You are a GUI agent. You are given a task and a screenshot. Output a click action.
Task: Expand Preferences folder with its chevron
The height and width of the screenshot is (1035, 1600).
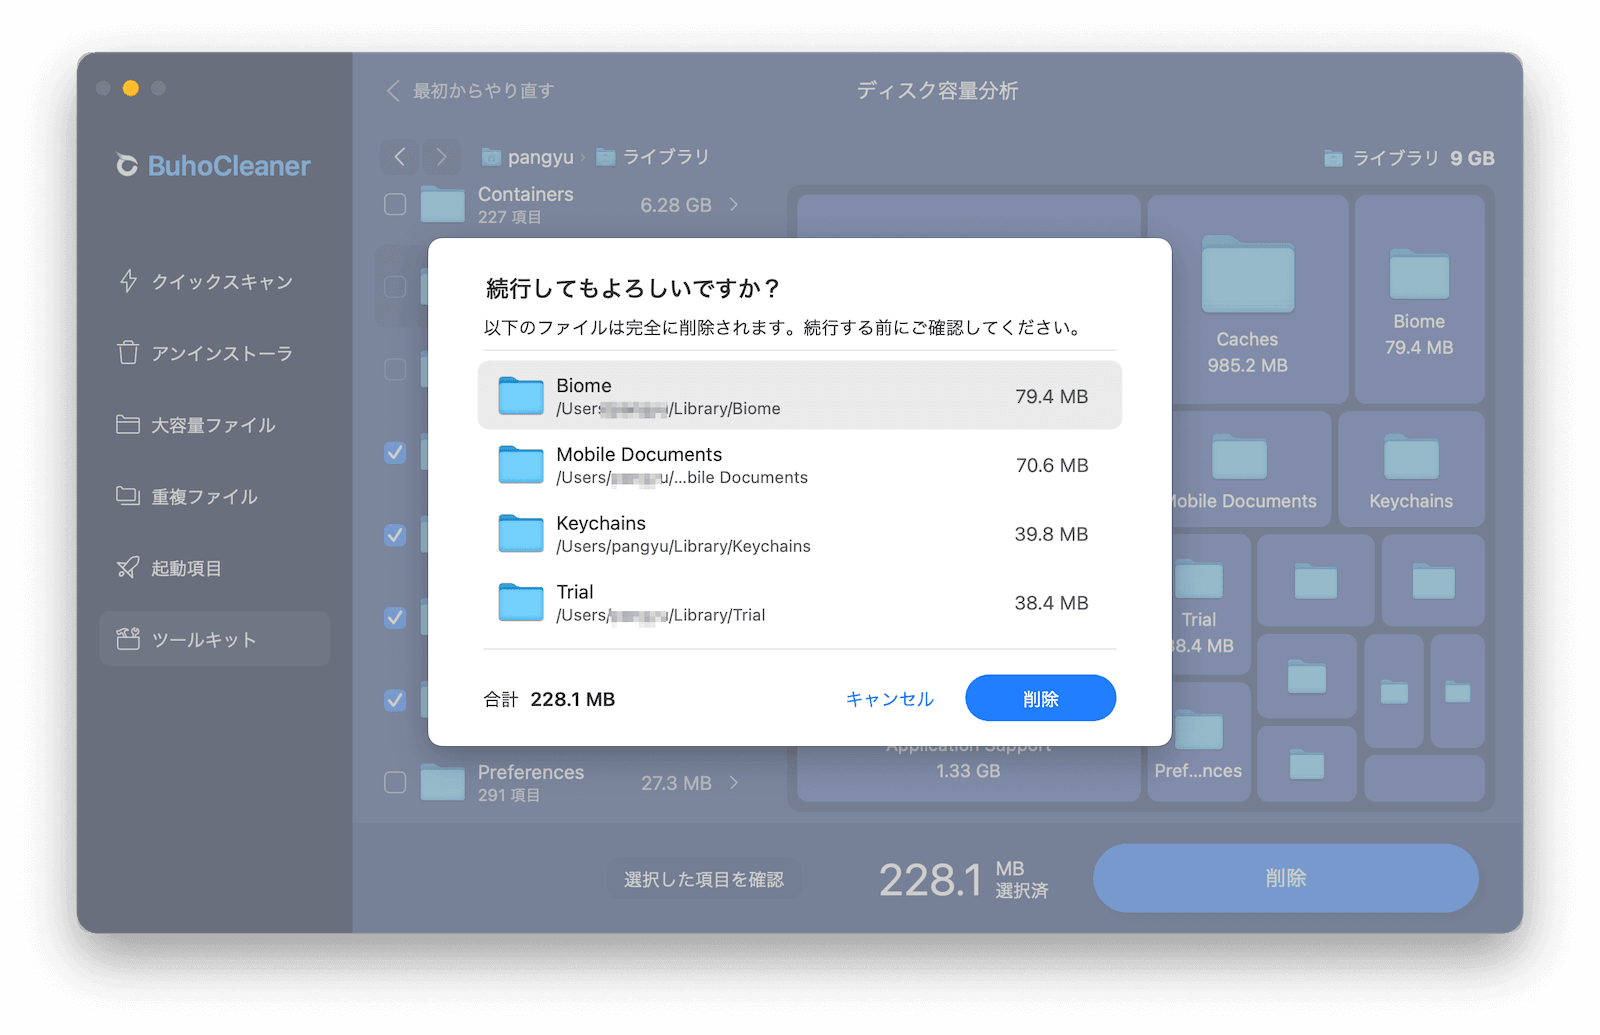pyautogui.click(x=734, y=782)
